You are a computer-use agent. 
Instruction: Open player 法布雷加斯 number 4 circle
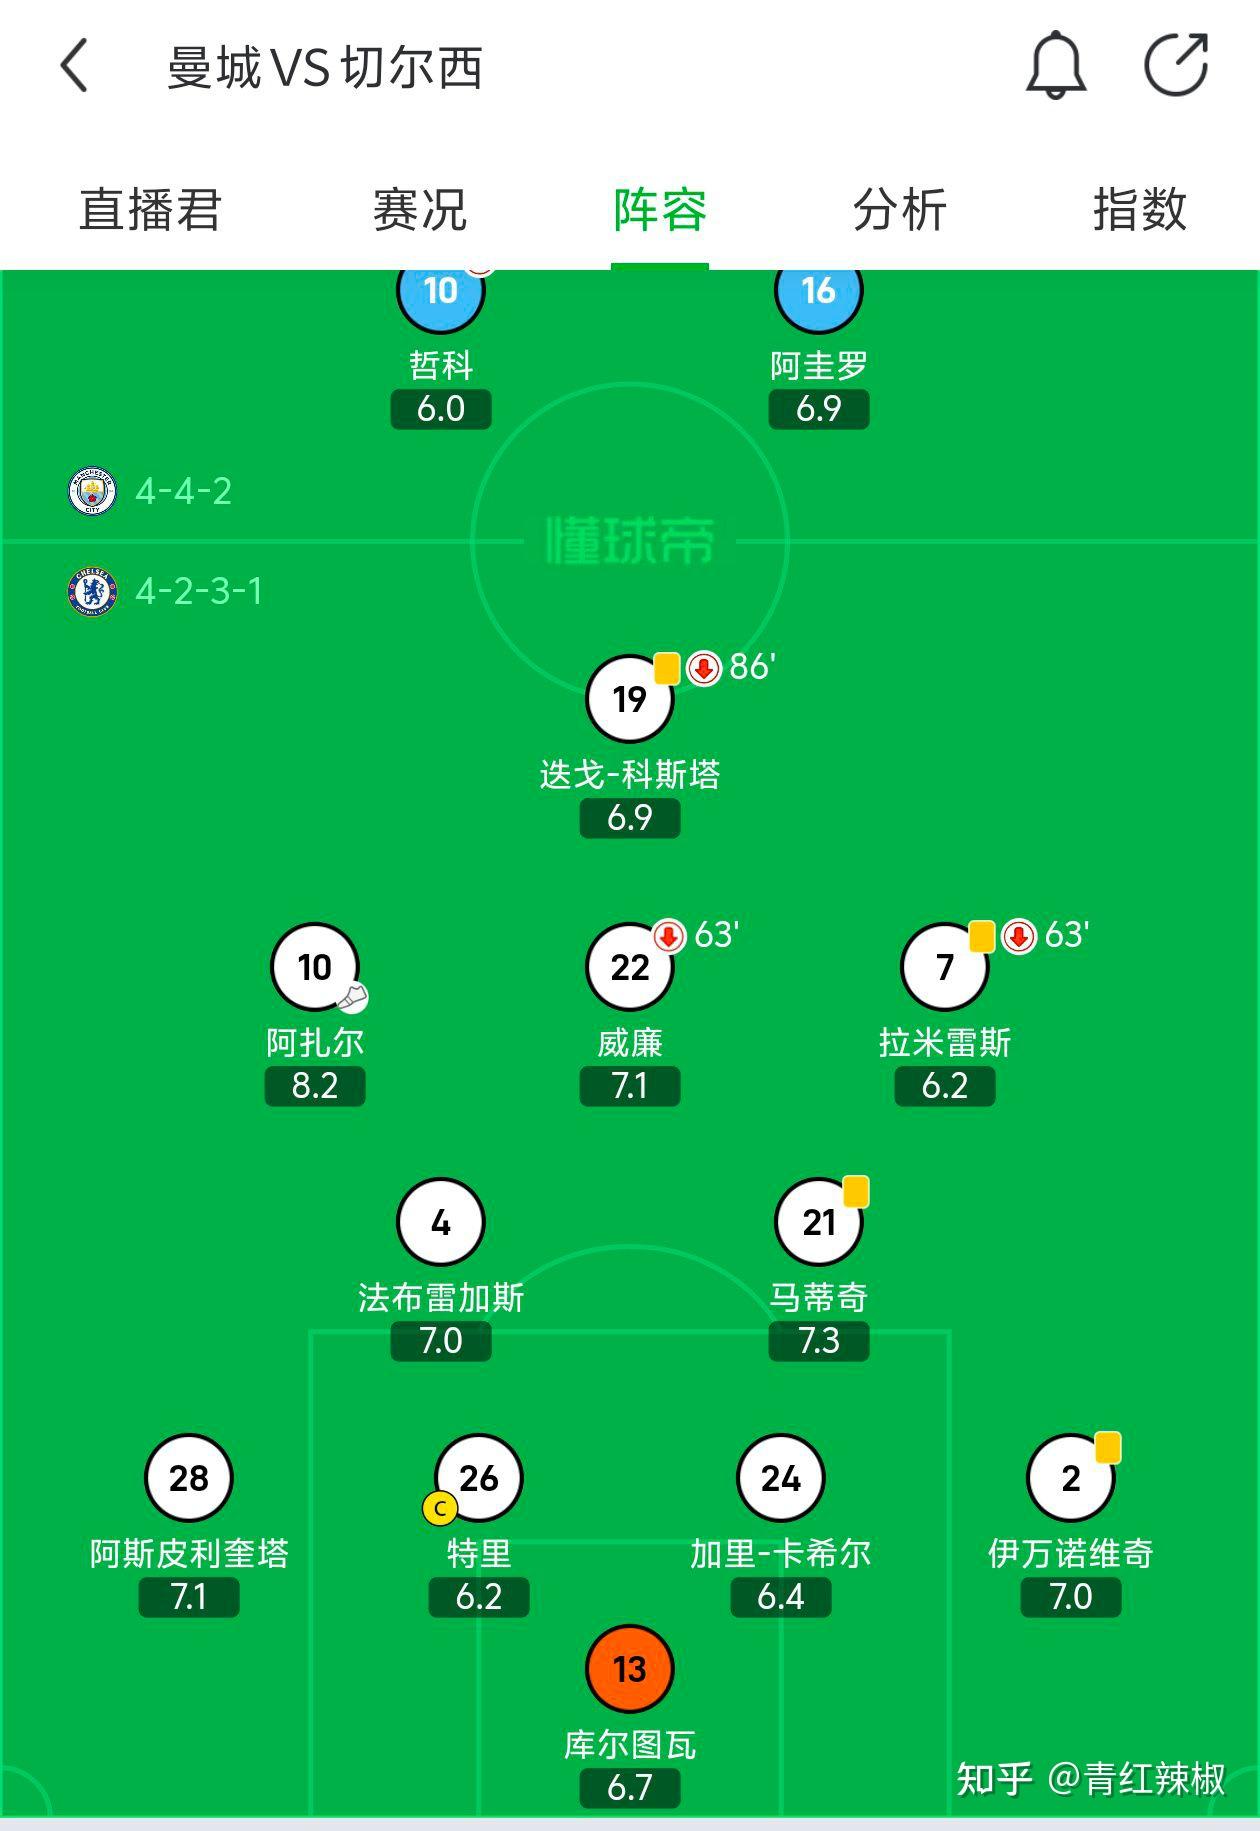pyautogui.click(x=441, y=1222)
